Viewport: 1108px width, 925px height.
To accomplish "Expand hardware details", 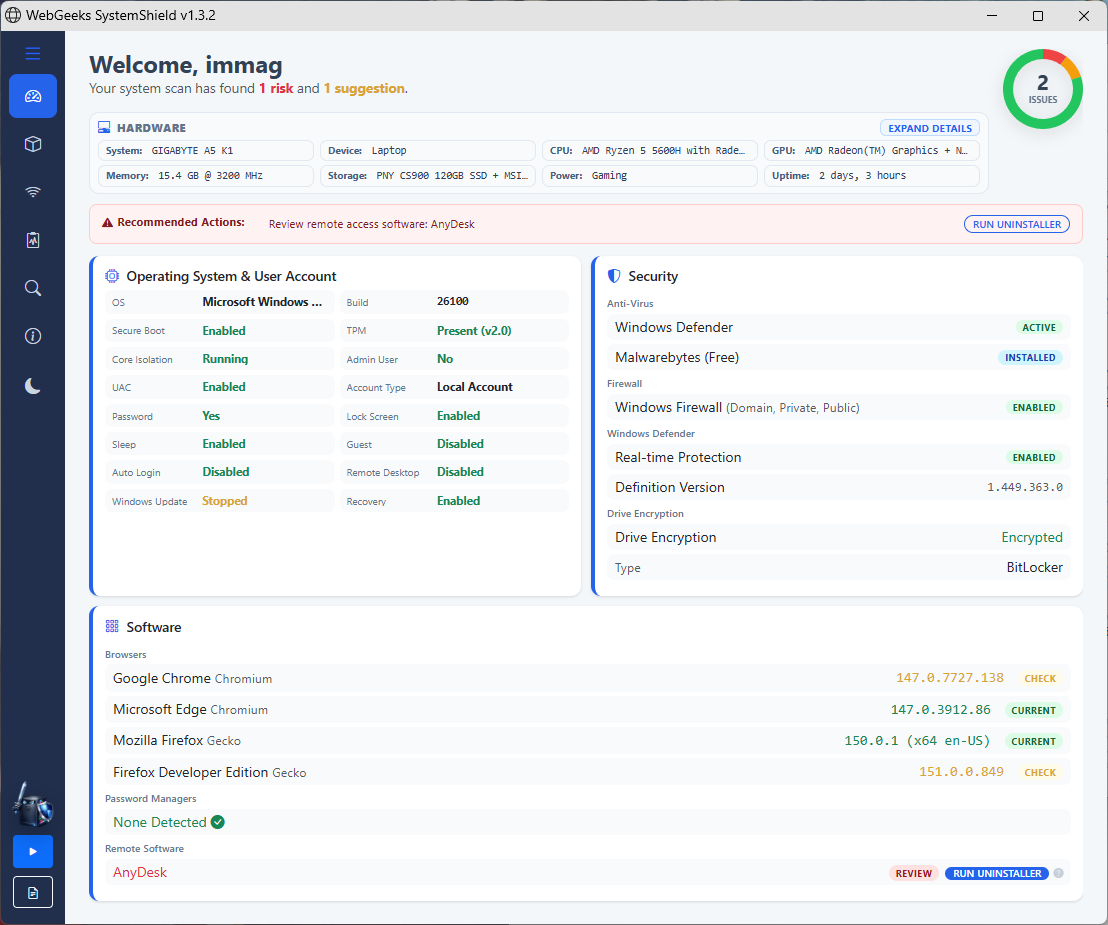I will tap(930, 128).
